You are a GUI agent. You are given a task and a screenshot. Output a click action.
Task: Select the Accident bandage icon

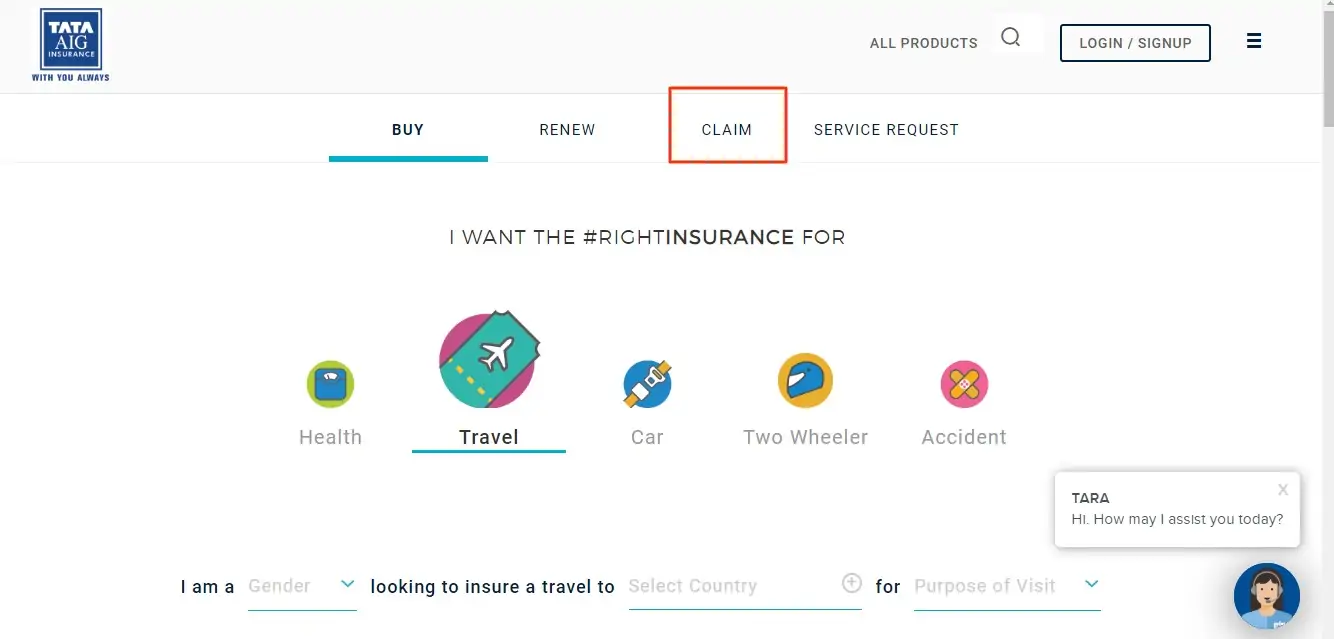[964, 384]
